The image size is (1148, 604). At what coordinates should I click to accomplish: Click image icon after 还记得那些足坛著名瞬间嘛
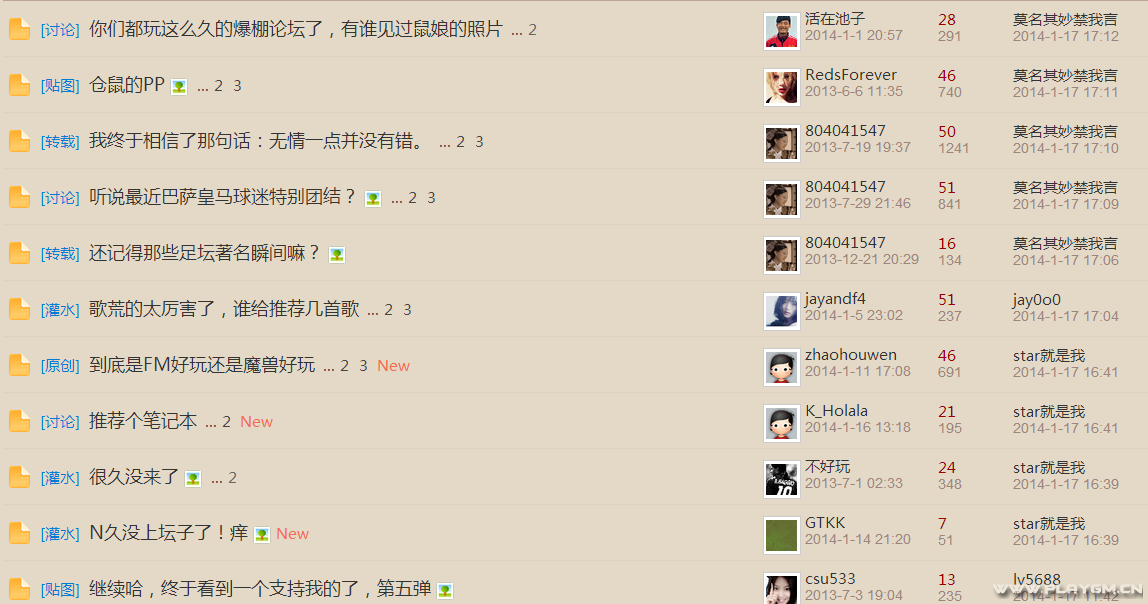click(x=337, y=255)
